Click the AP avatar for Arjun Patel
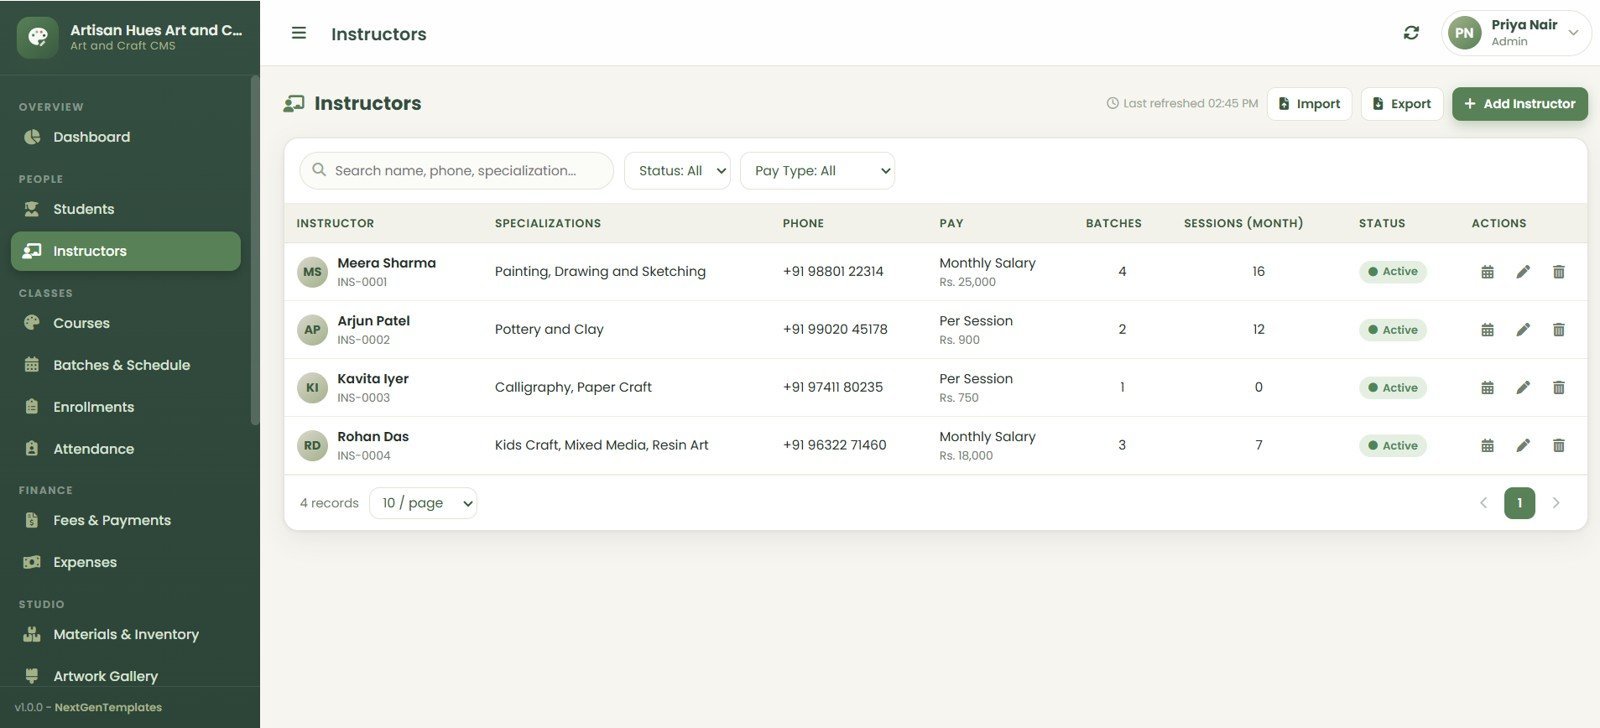Screen dimensions: 1600x728 312,330
